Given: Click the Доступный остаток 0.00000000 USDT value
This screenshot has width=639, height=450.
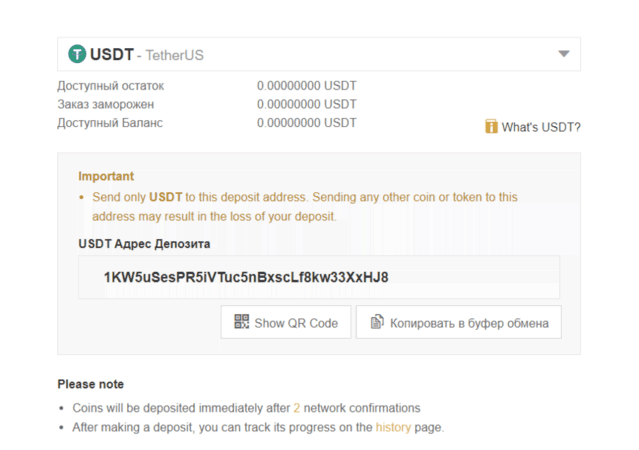Looking at the screenshot, I should tap(306, 86).
